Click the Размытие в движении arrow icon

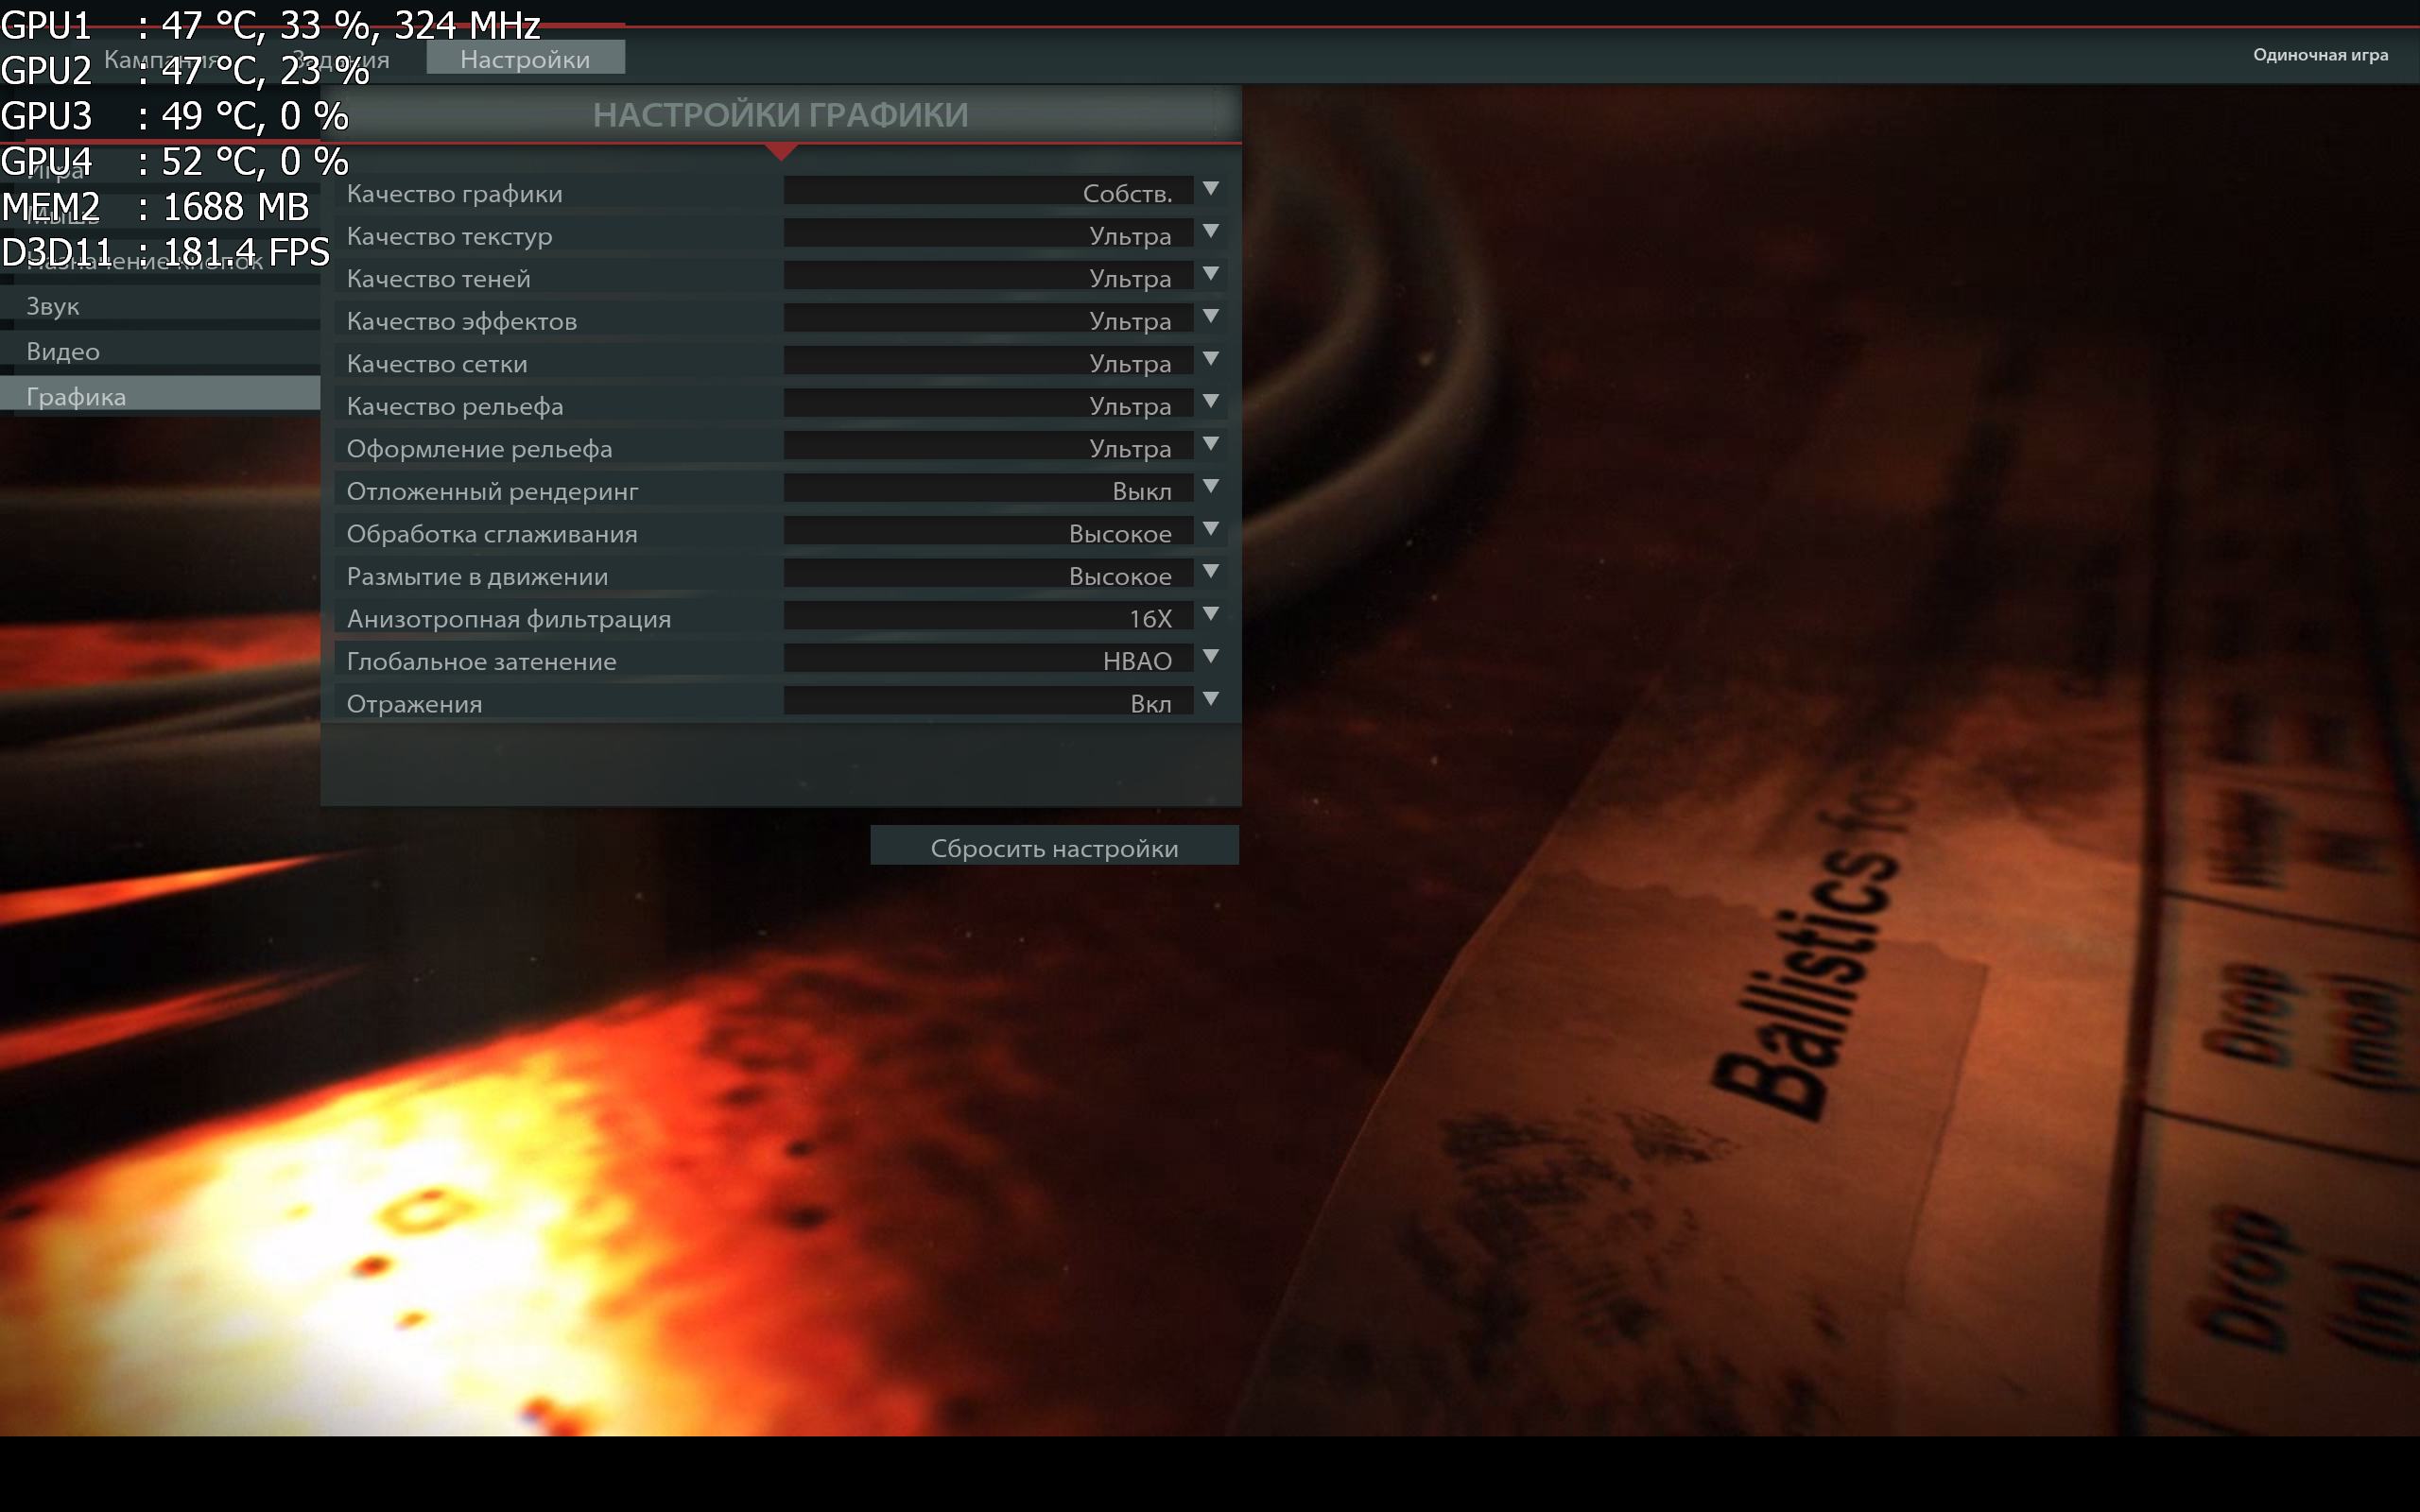point(1210,571)
